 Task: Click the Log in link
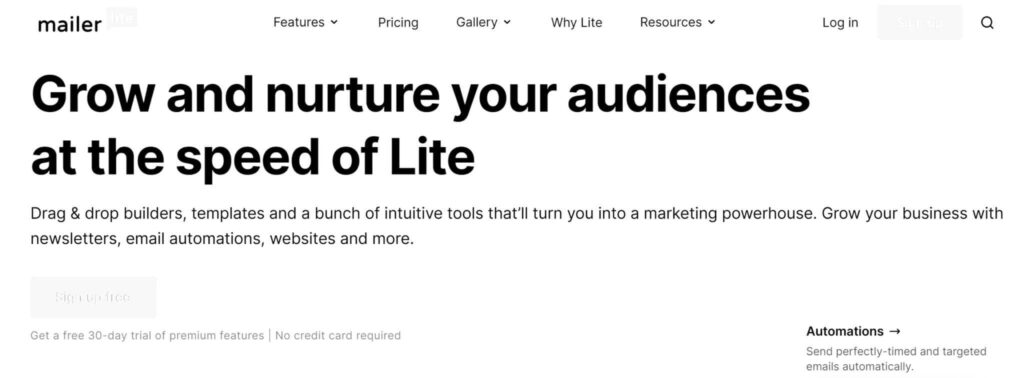tap(840, 22)
